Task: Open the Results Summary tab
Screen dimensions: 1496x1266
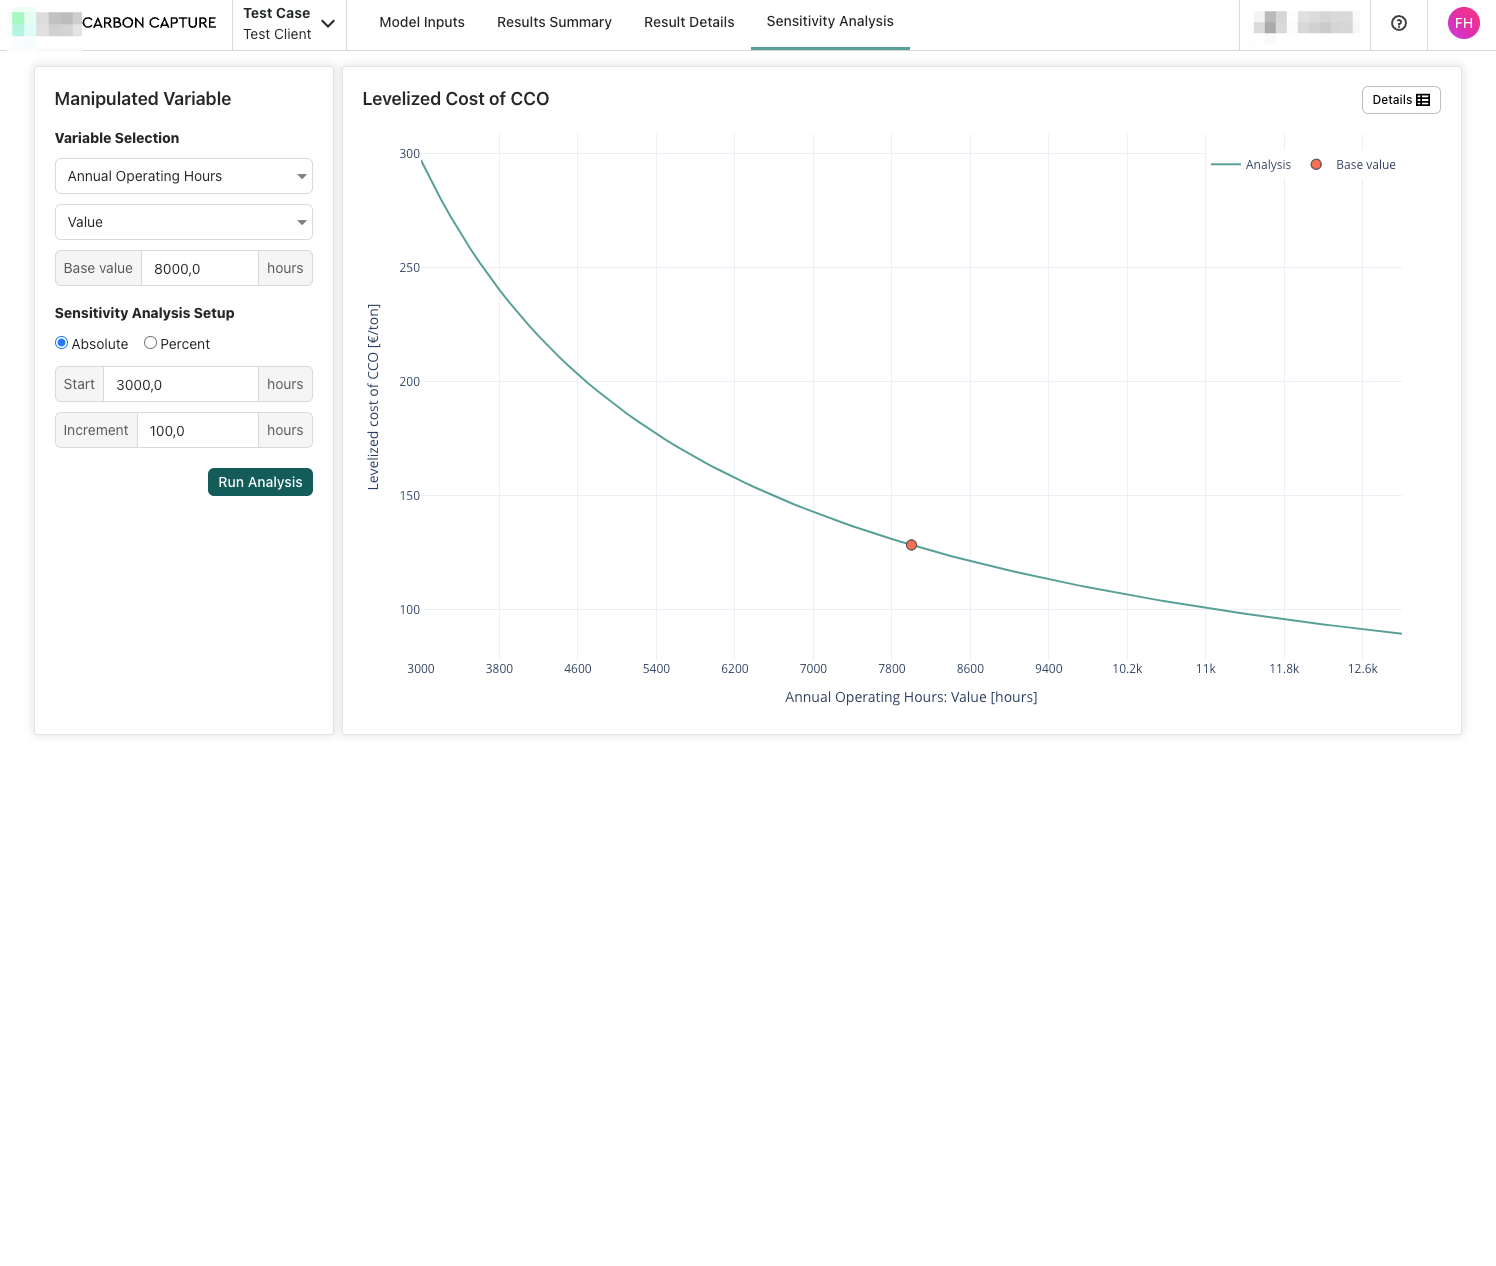Action: [554, 22]
